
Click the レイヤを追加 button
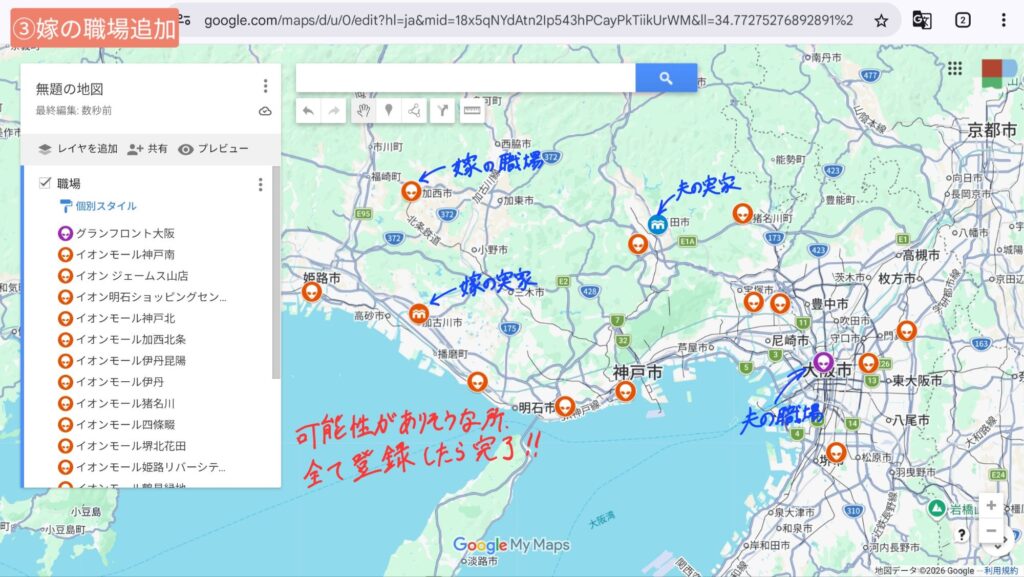78,149
